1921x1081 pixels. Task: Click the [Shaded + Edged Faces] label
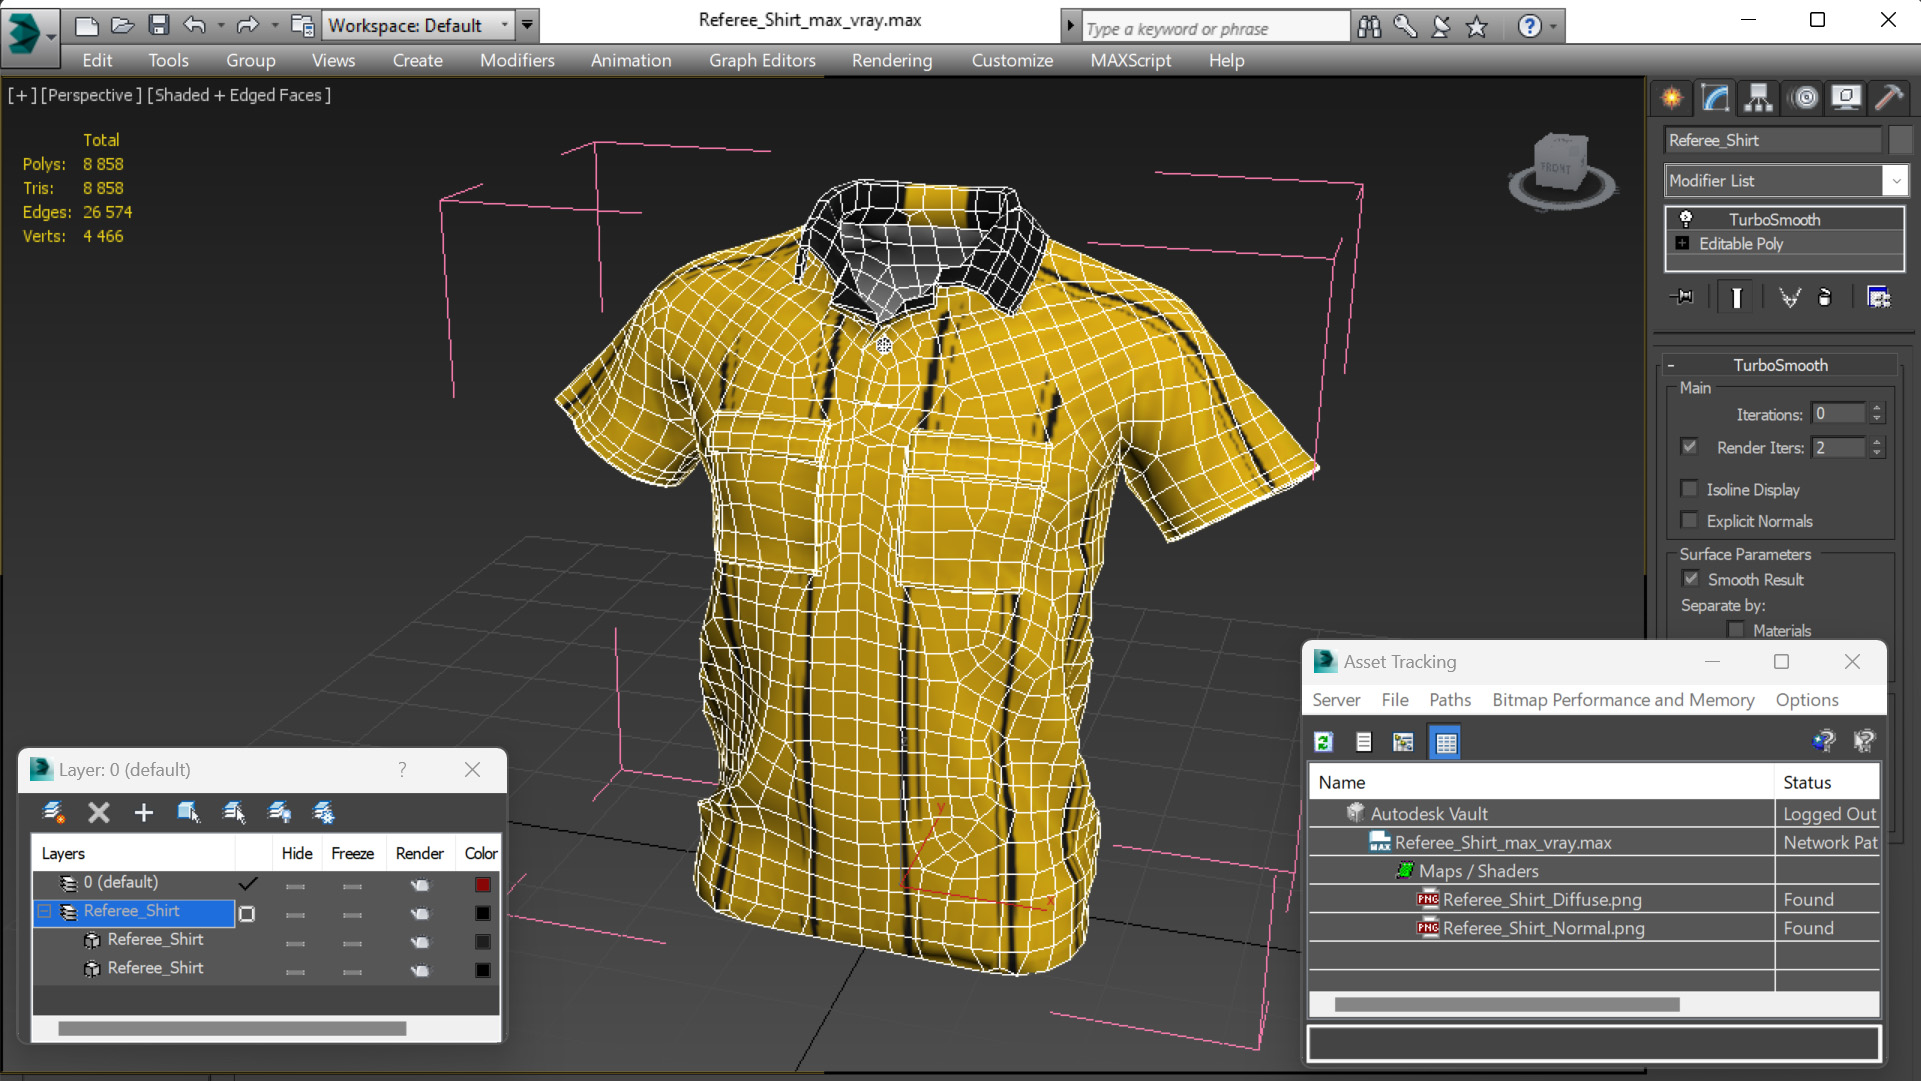[239, 95]
